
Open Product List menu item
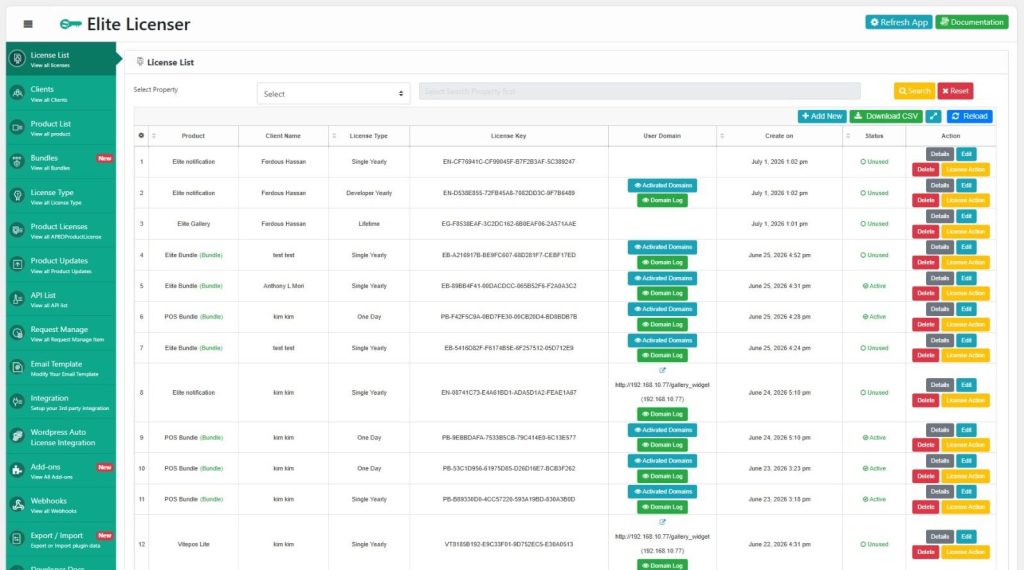point(61,128)
